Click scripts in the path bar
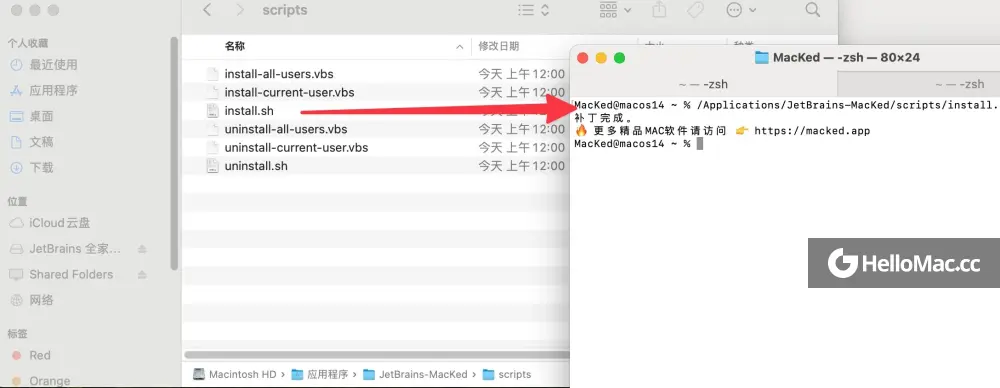This screenshot has width=1000, height=388. (507, 375)
